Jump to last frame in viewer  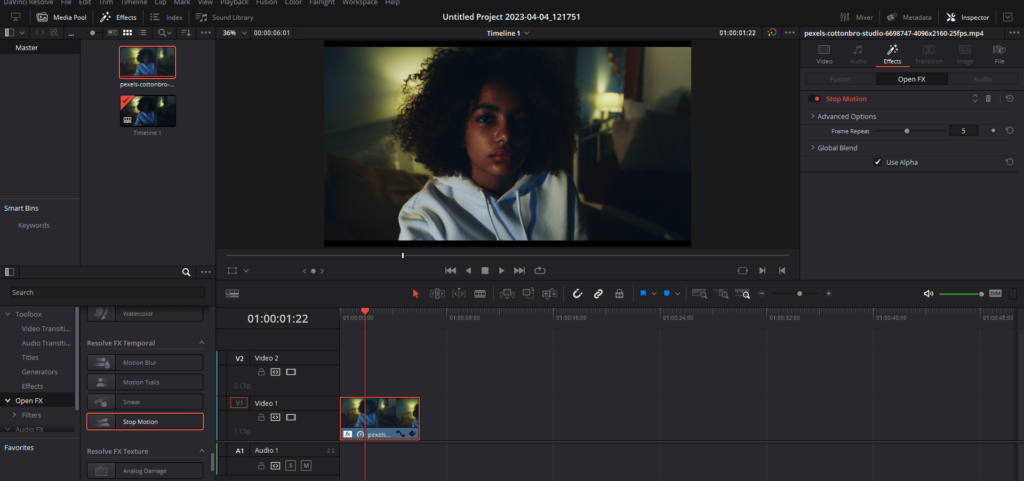519,270
